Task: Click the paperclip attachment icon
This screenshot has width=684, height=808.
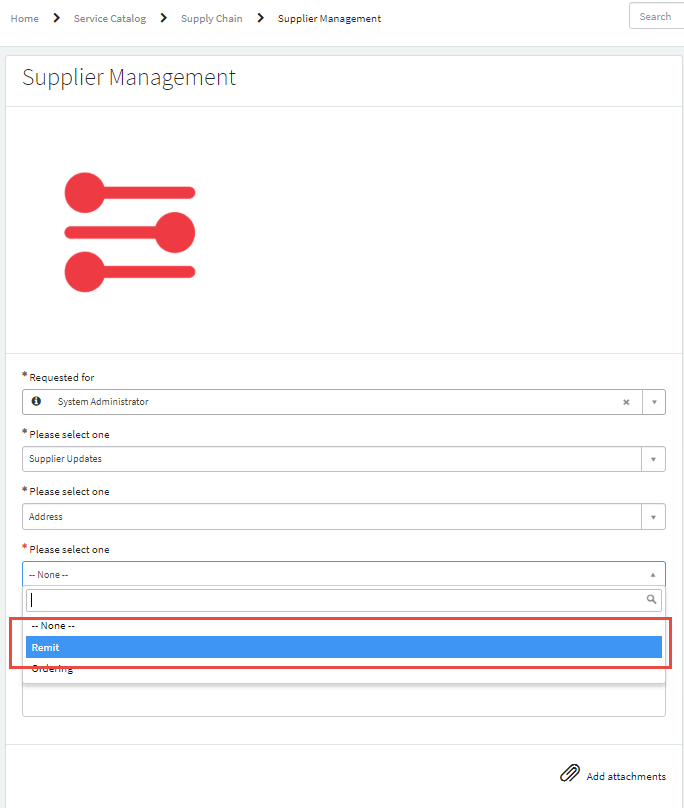Action: point(570,773)
